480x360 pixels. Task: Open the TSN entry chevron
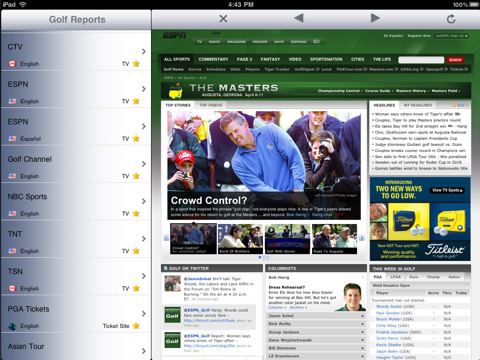coord(144,276)
